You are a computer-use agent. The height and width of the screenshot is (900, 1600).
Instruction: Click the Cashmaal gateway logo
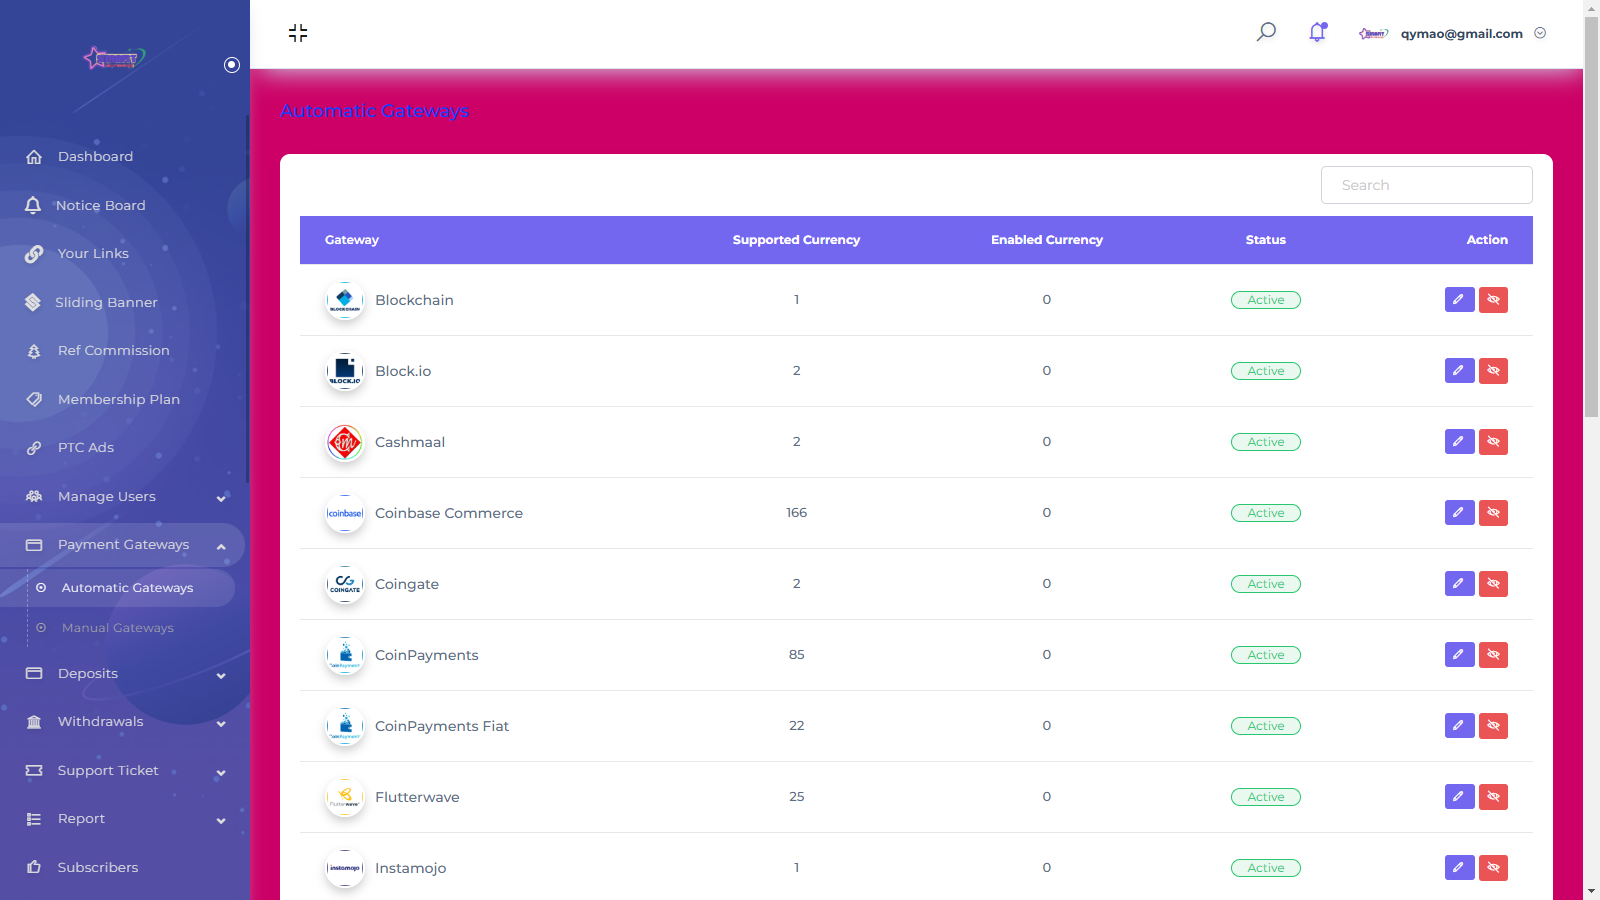click(x=345, y=442)
